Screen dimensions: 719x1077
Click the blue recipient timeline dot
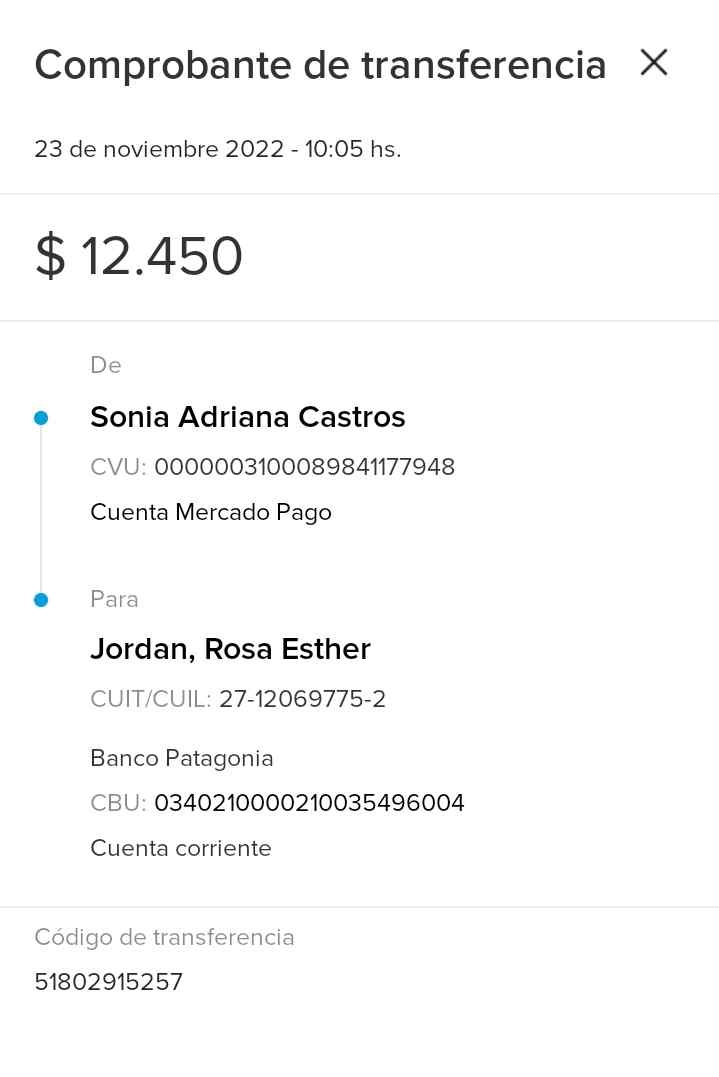41,600
